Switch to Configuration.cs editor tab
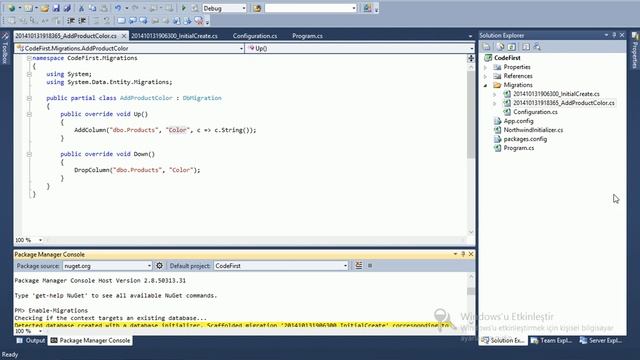The width and height of the screenshot is (640, 360). pos(255,36)
